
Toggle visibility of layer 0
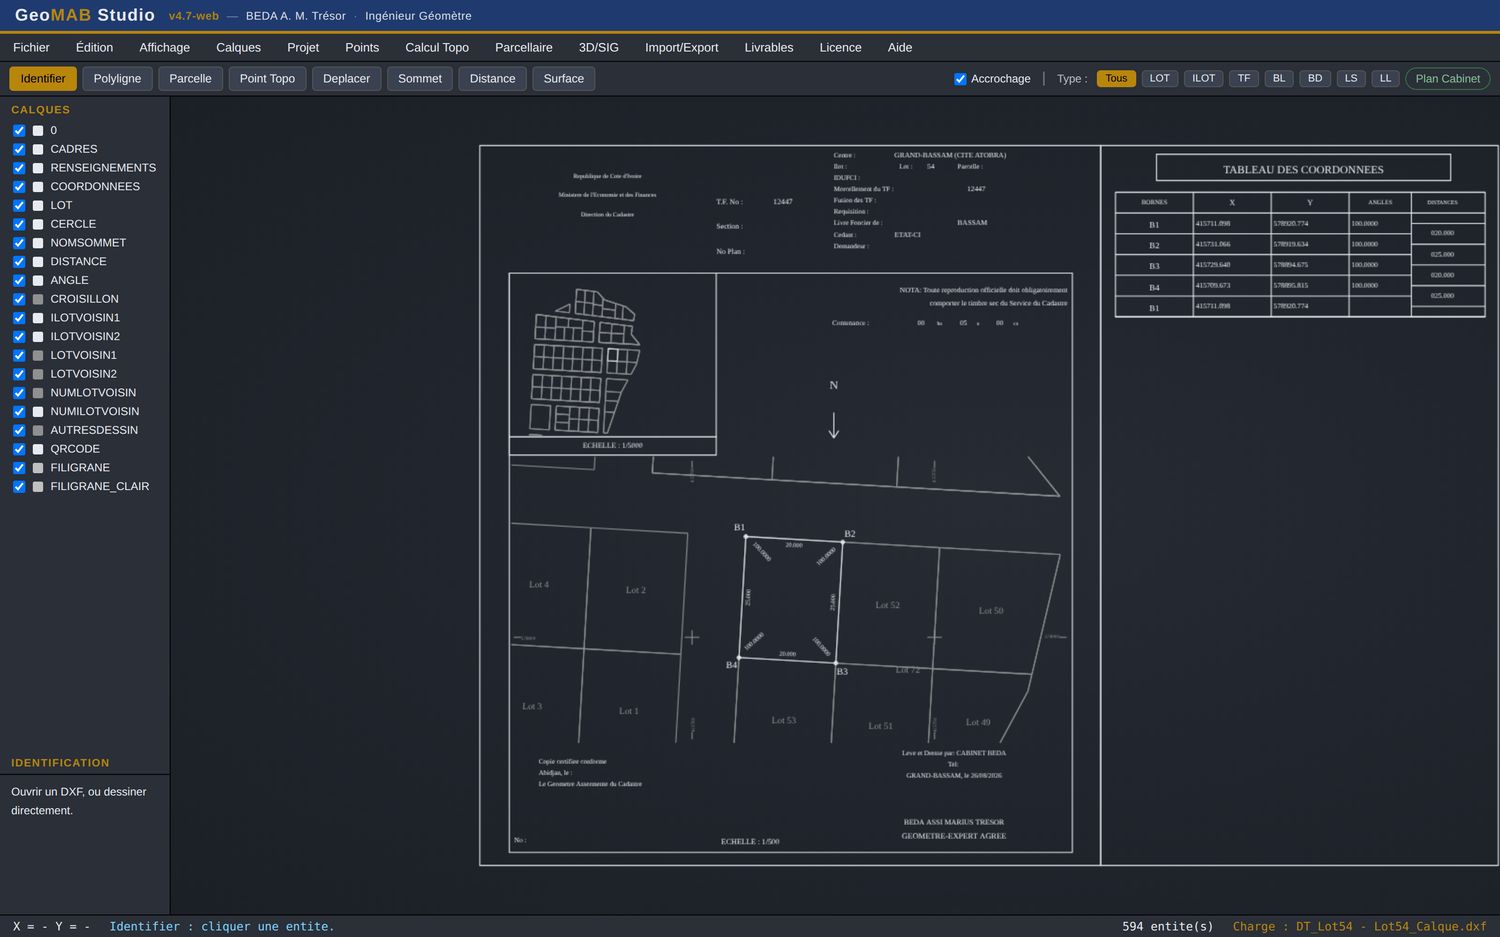point(19,130)
